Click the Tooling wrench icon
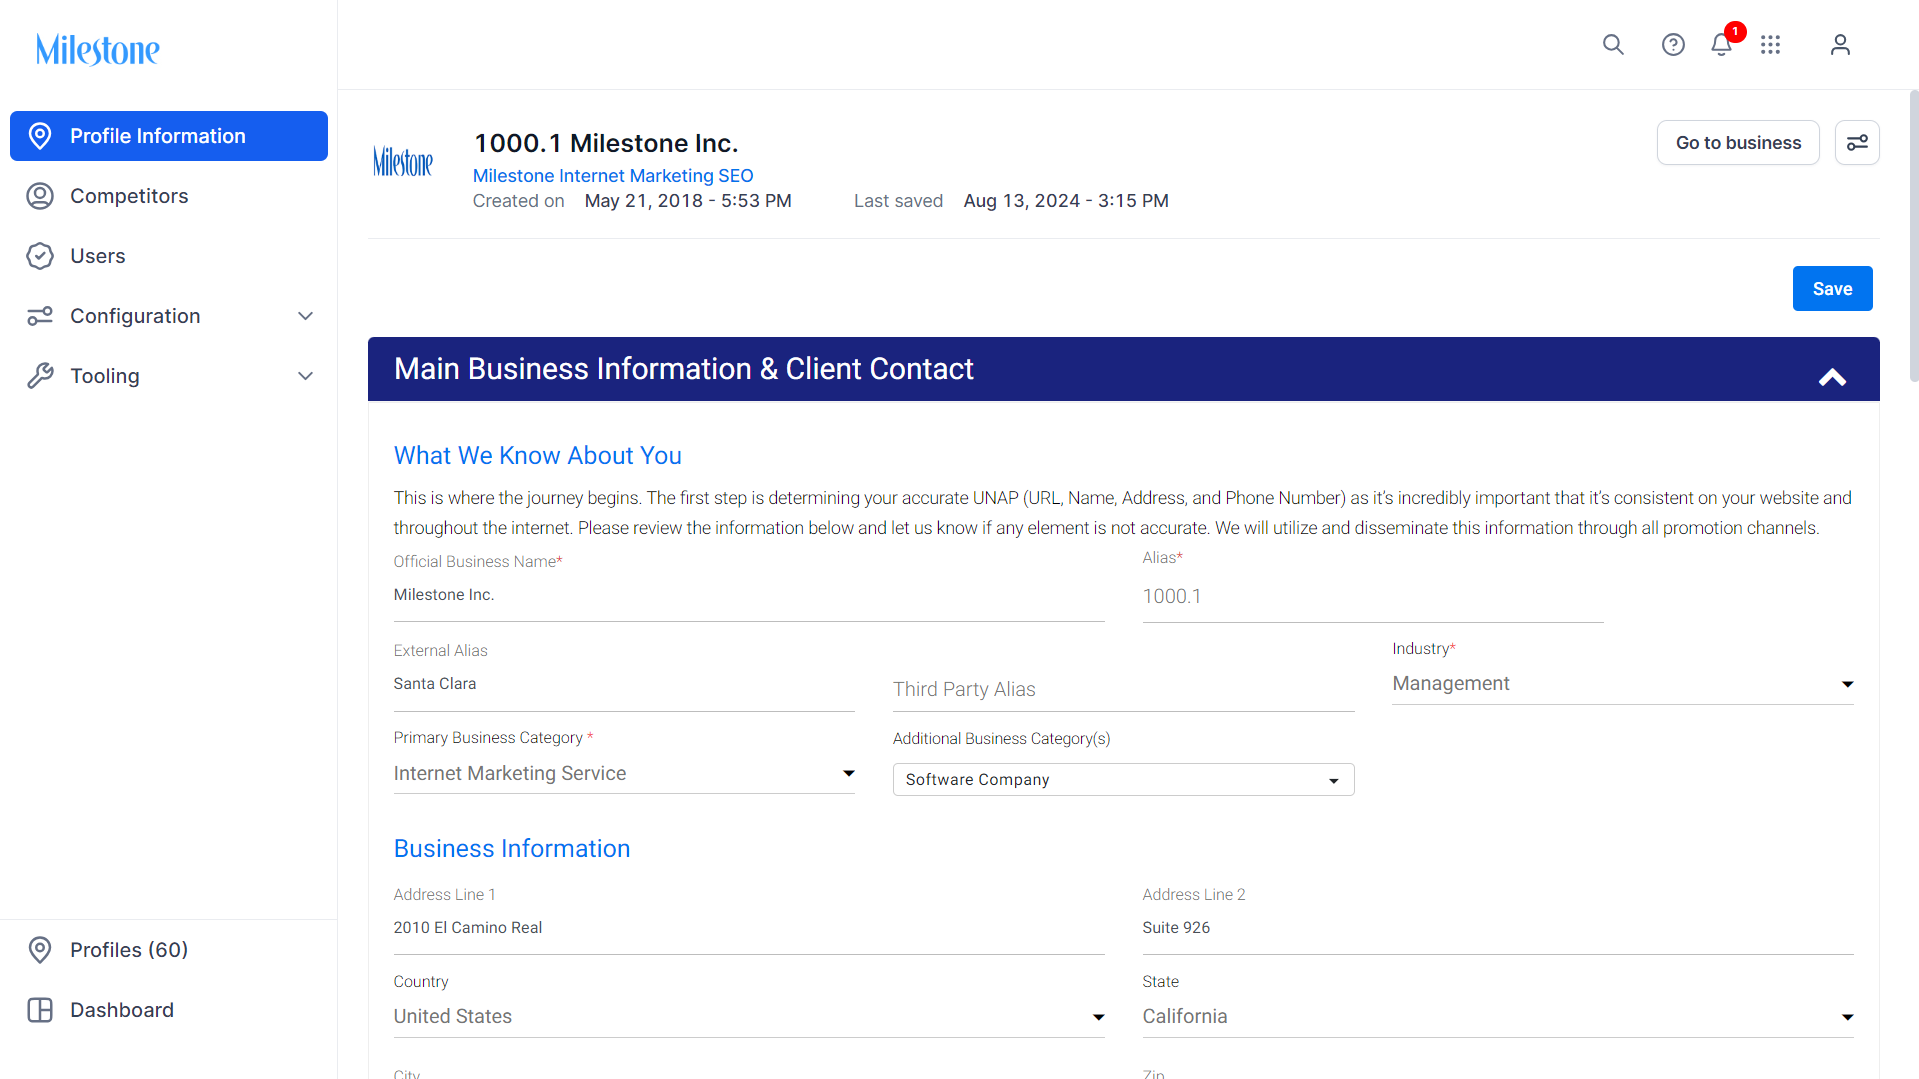This screenshot has height=1079, width=1919. point(40,376)
